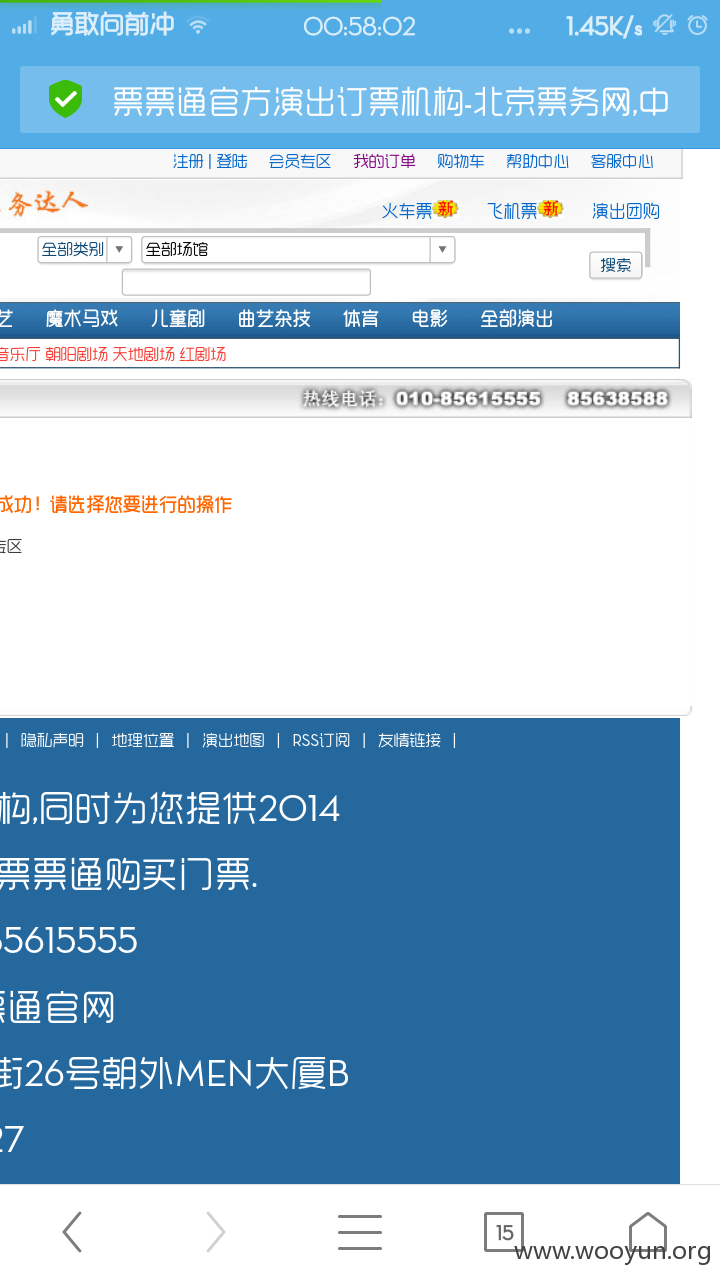Open the 演出团购 group buy link

coord(626,211)
